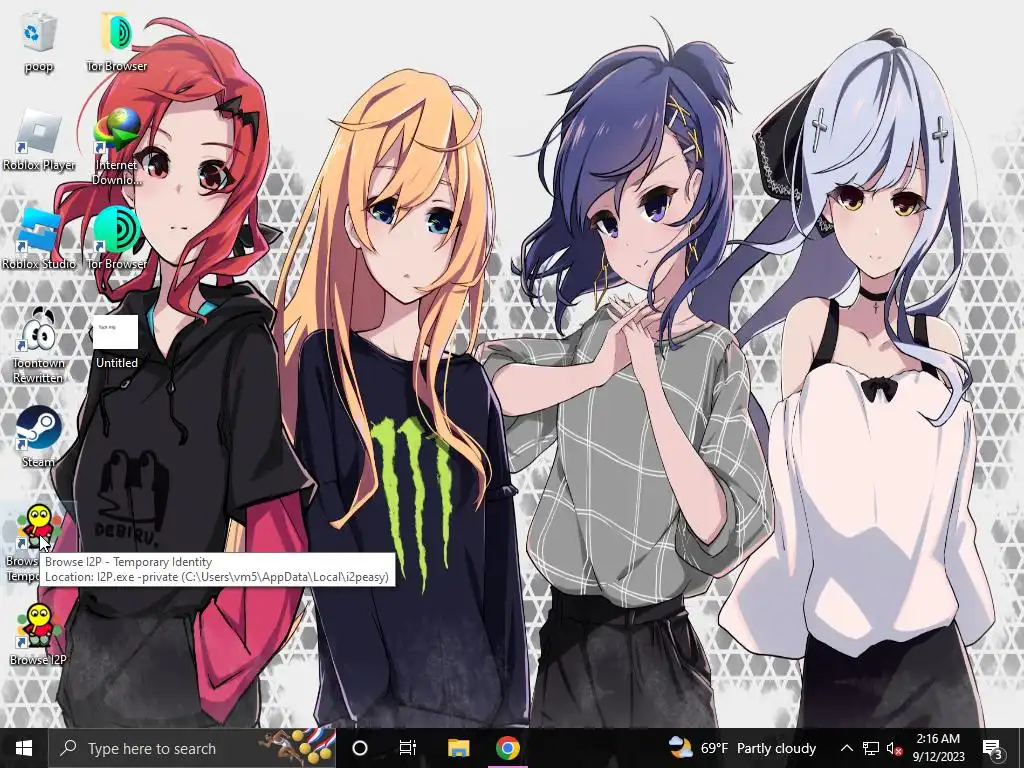This screenshot has height=768, width=1024.
Task: Select the green Tor Browser shortcut
Action: coord(117,239)
